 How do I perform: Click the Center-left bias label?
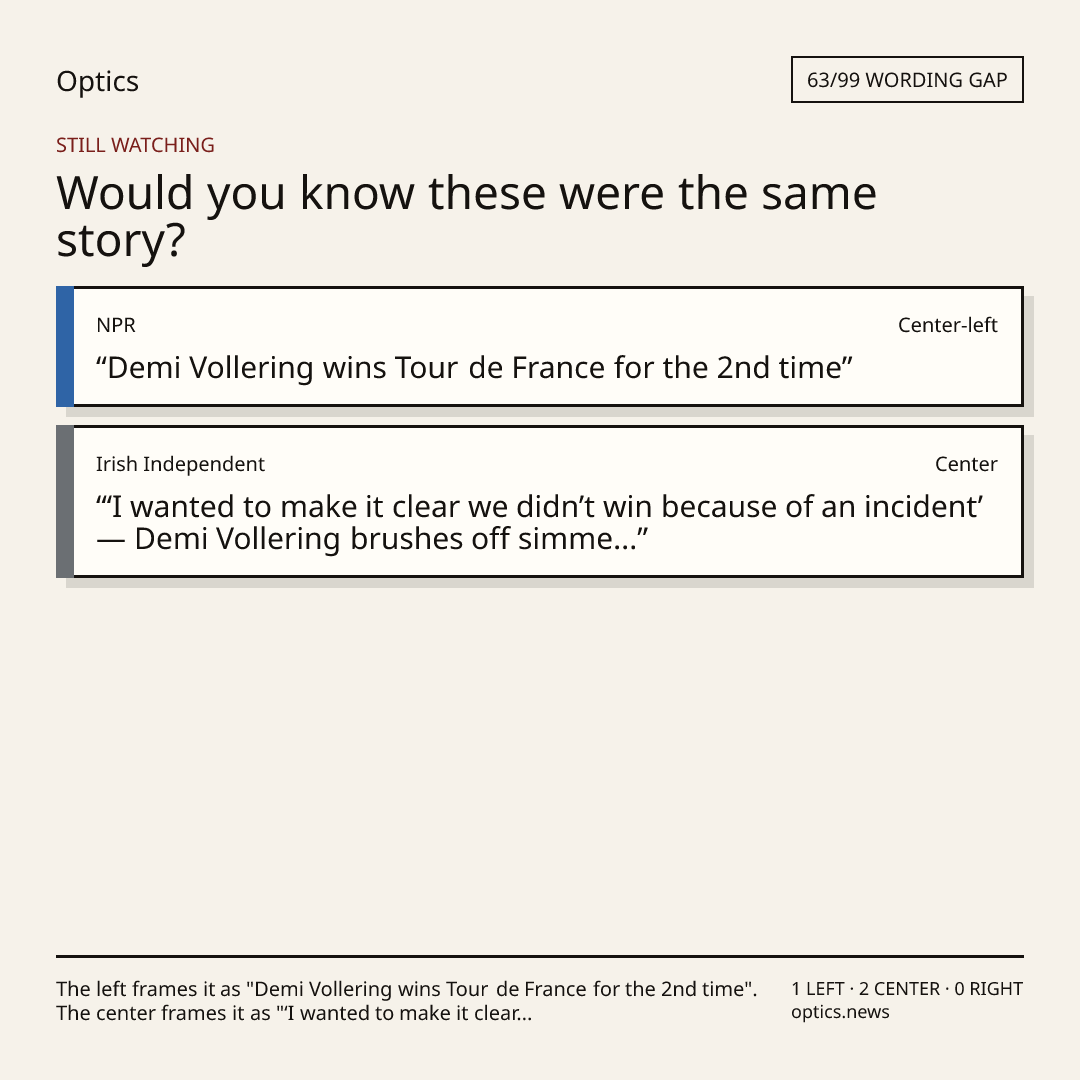coord(948,325)
